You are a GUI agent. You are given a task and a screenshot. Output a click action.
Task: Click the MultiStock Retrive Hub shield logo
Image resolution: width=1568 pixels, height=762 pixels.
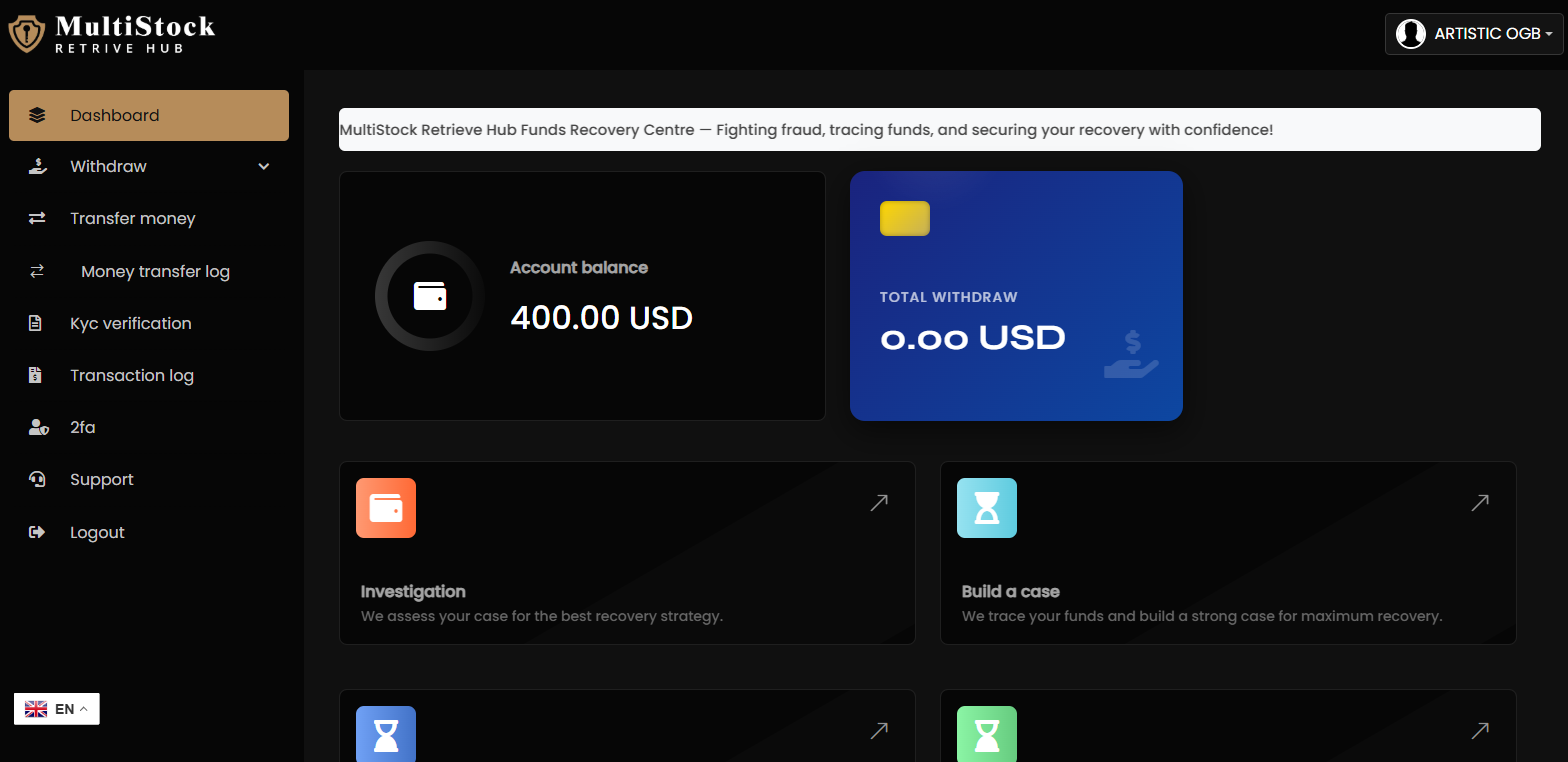coord(26,33)
